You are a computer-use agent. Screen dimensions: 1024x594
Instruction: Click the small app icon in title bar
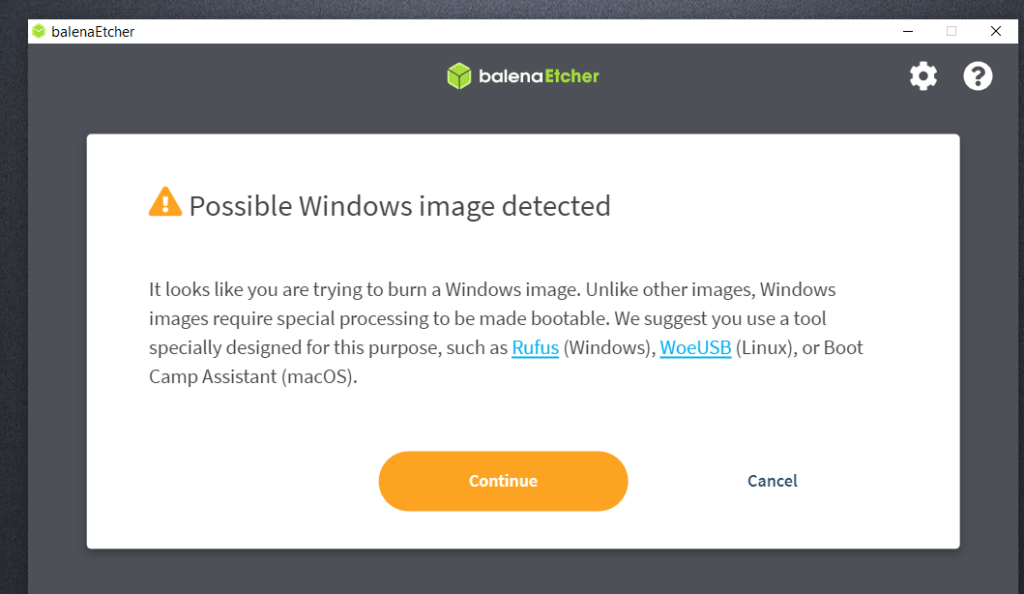(39, 31)
